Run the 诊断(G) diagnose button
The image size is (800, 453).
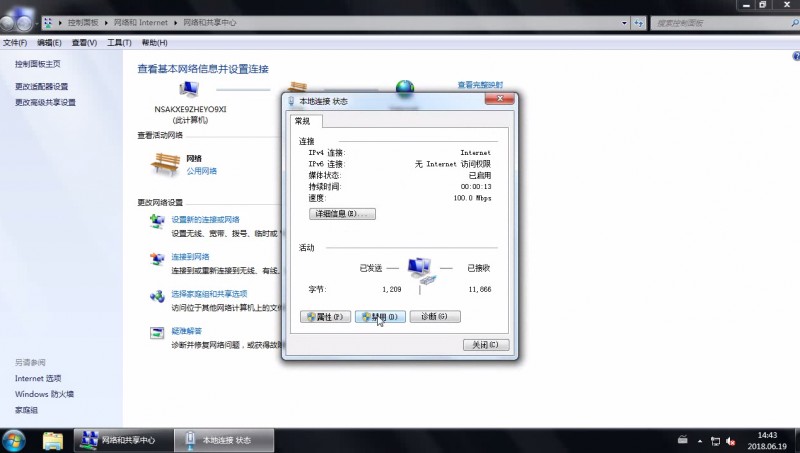tap(435, 317)
